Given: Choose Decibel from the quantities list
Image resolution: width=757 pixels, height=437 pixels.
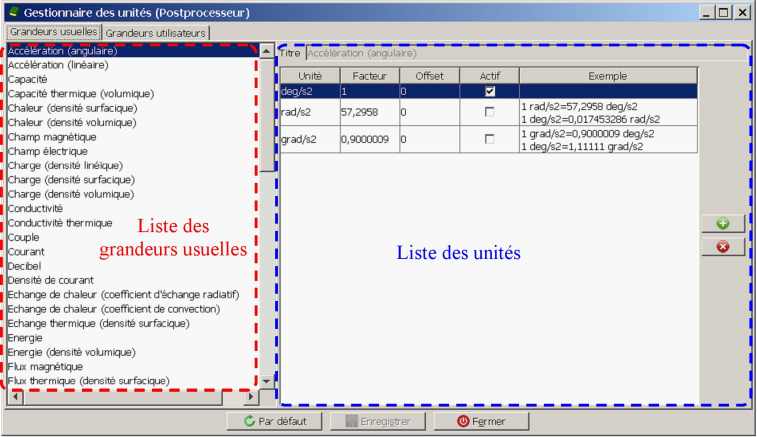Looking at the screenshot, I should click(27, 266).
